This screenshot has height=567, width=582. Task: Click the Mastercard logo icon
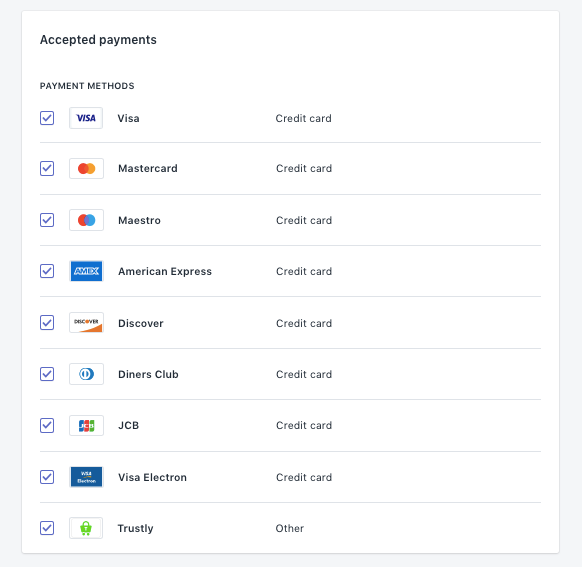(x=86, y=168)
